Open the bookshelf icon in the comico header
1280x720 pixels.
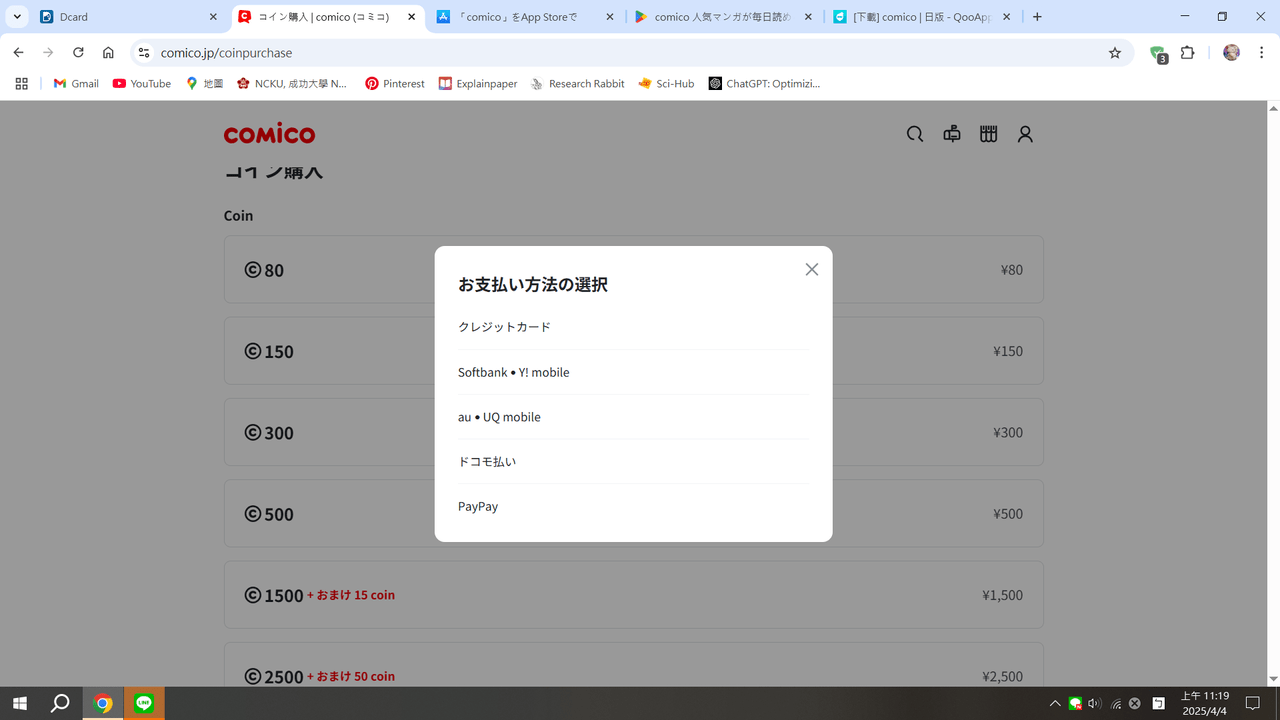(x=988, y=133)
